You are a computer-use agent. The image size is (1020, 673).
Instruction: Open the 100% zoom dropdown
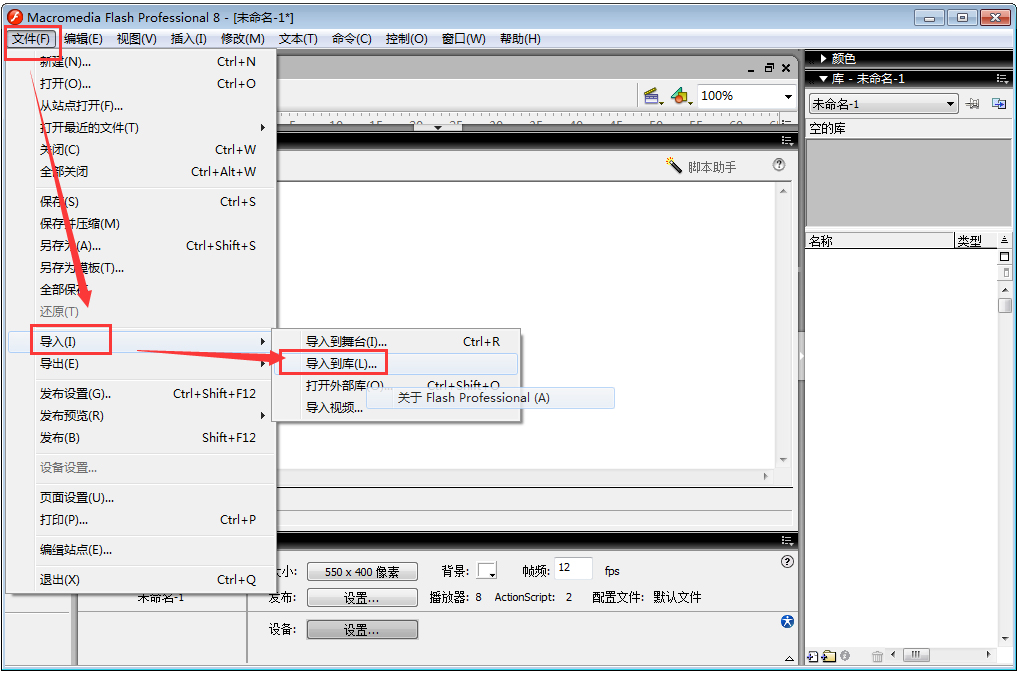[x=788, y=97]
